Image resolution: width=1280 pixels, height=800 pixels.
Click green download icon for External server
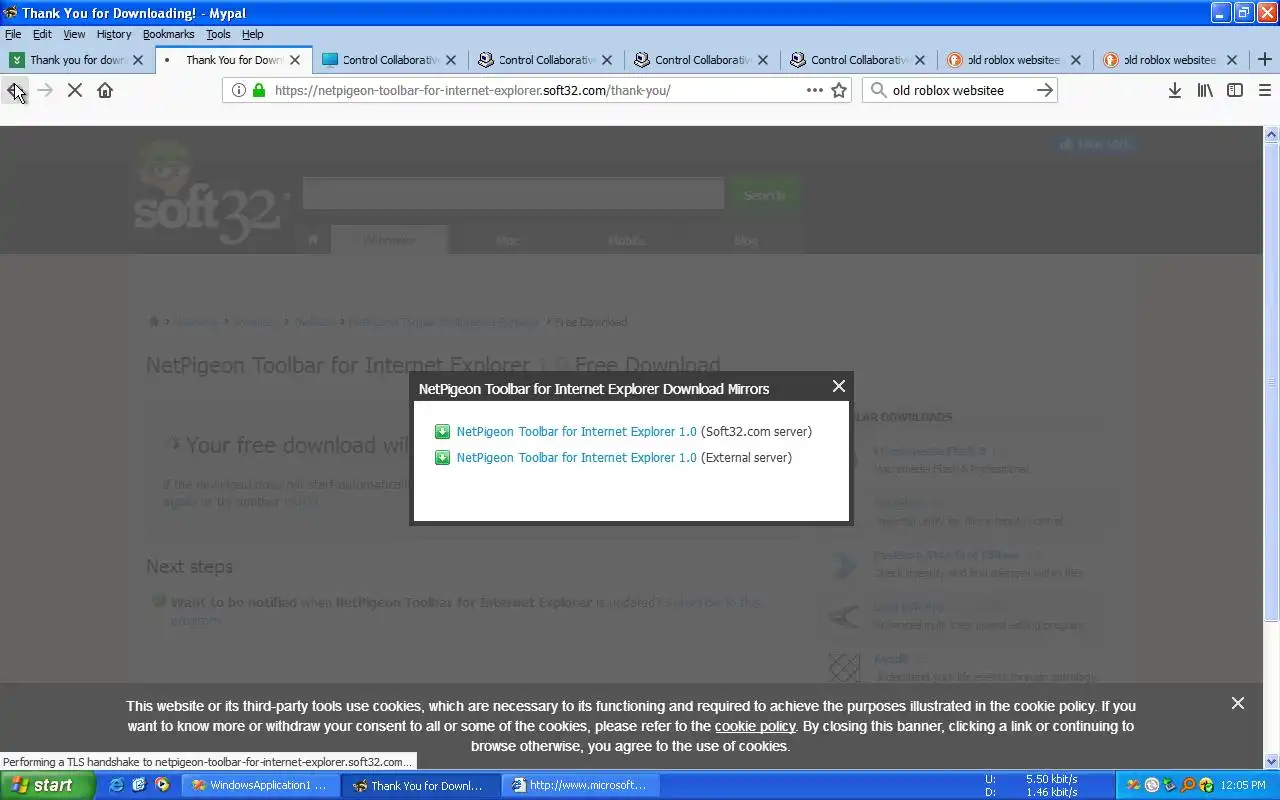click(x=442, y=458)
